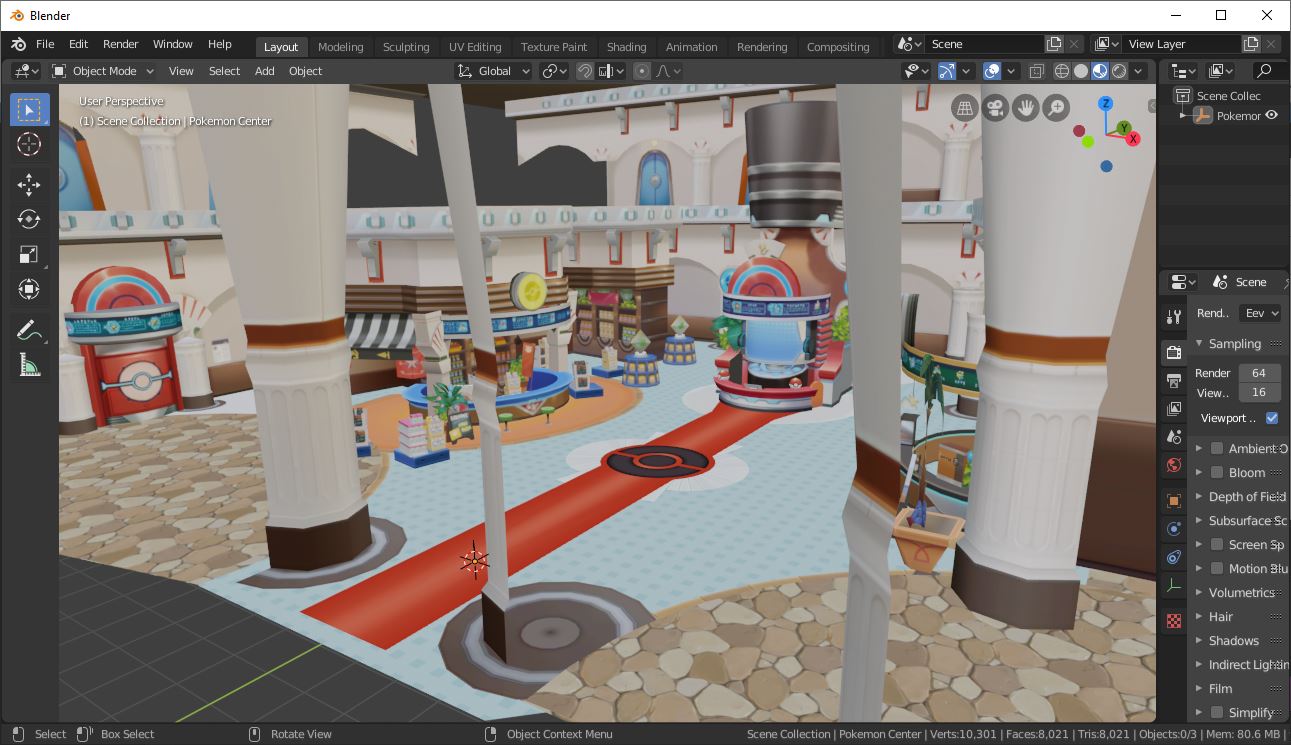Switch to material preview shading
The image size is (1291, 745).
(x=1100, y=71)
